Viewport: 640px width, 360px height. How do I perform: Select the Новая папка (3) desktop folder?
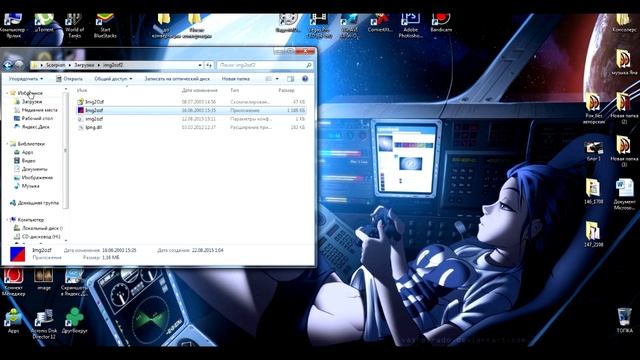pyautogui.click(x=624, y=151)
